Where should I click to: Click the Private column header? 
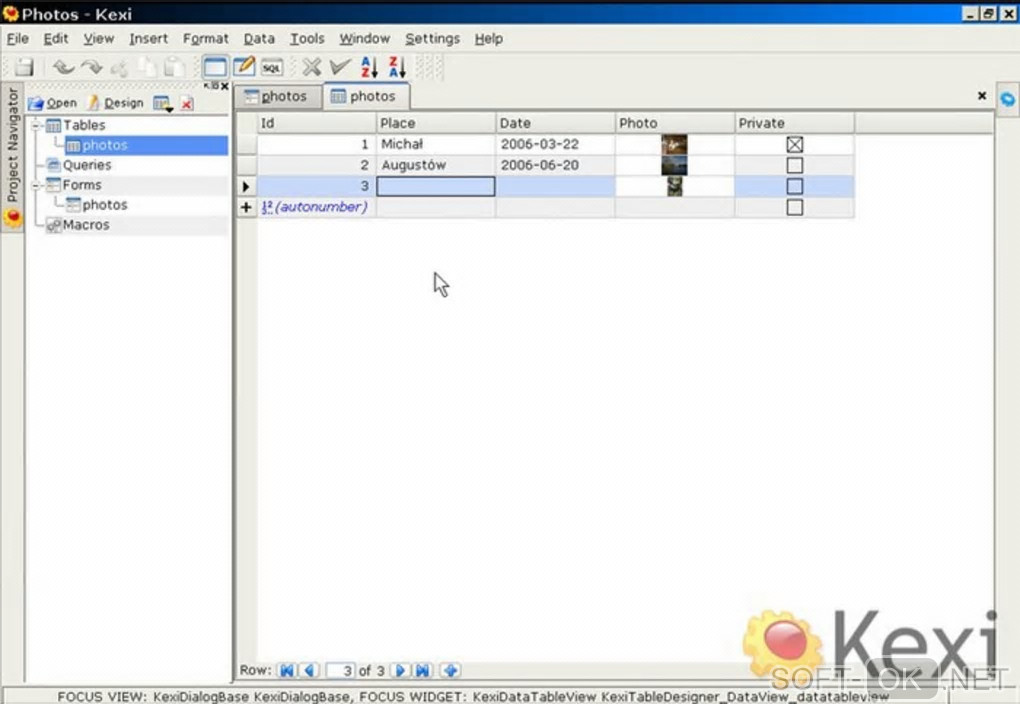[x=794, y=123]
